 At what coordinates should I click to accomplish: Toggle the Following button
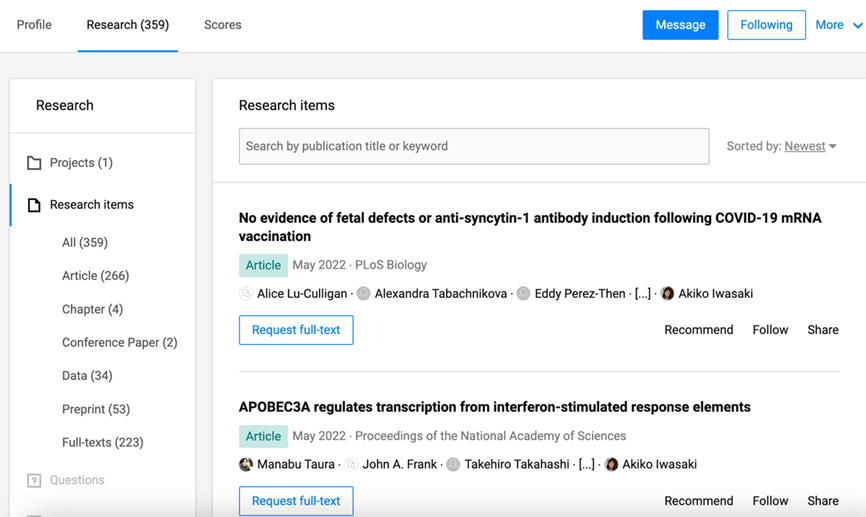coord(766,25)
